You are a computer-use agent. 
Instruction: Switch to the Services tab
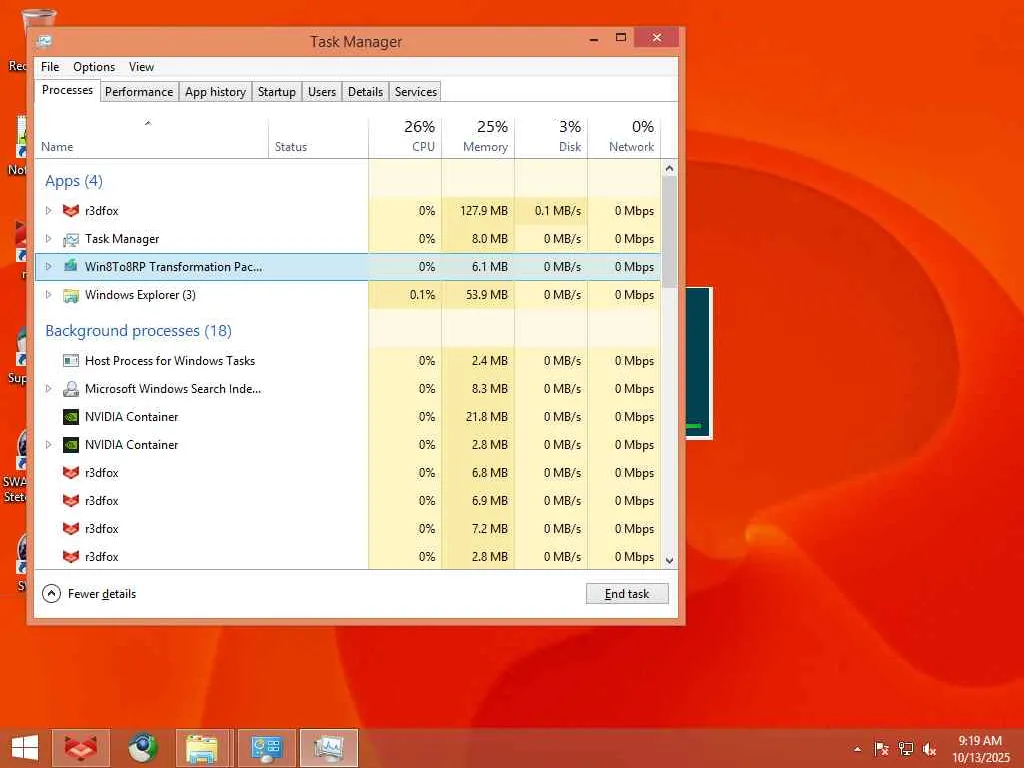415,91
